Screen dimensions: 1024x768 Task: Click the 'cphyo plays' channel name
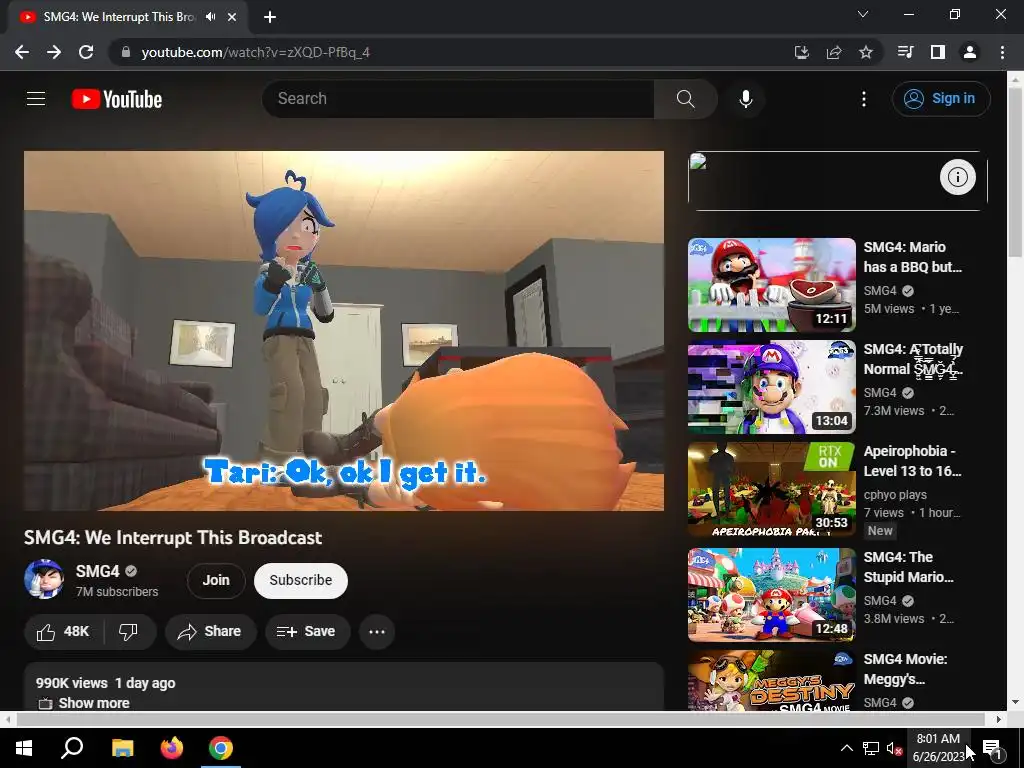click(895, 494)
